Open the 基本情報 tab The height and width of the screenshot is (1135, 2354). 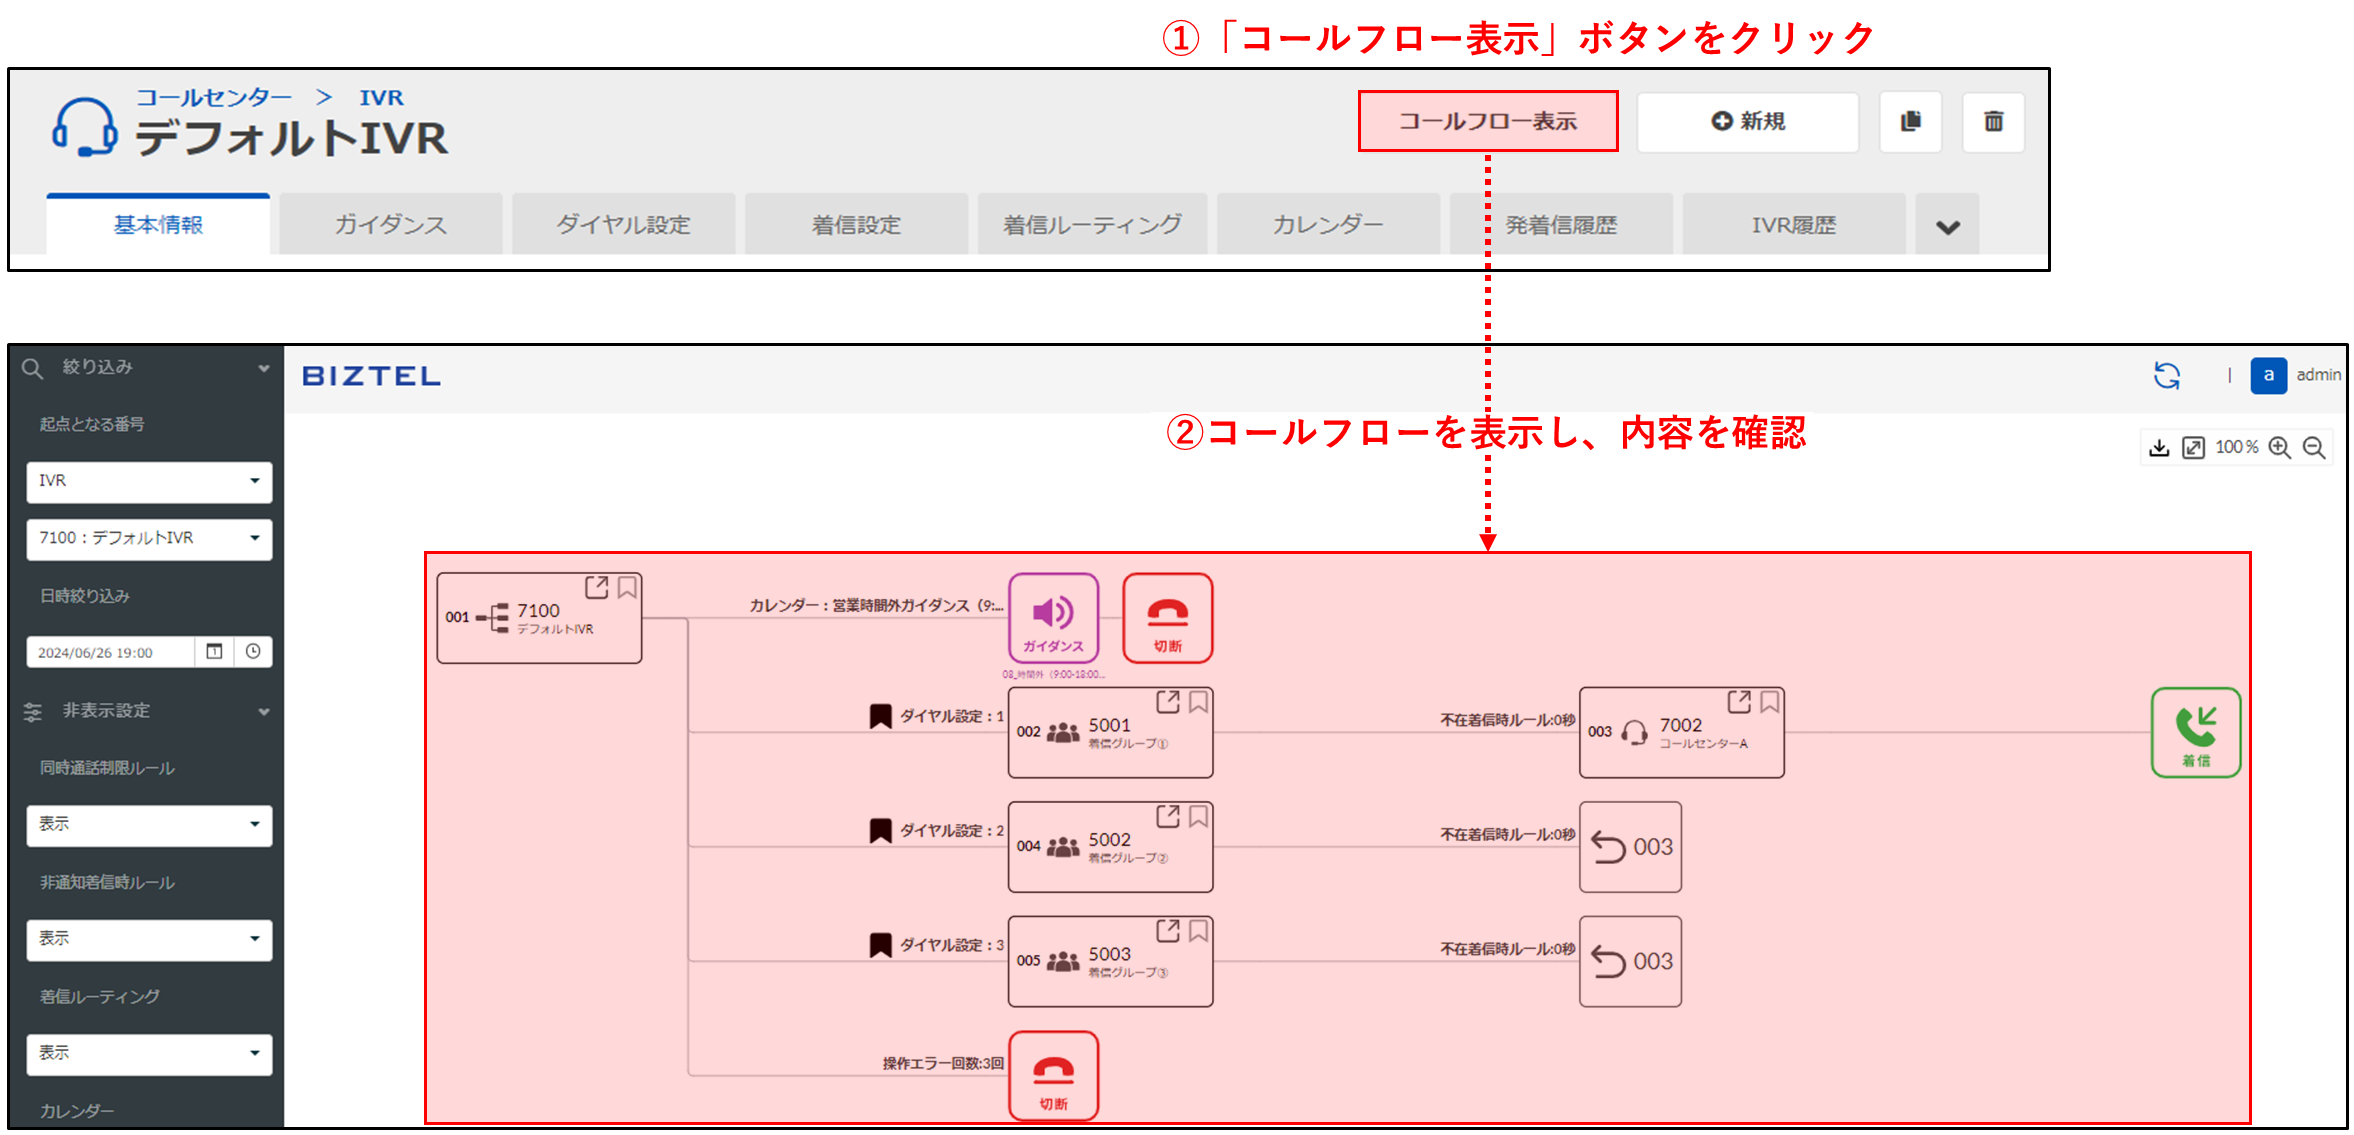[x=158, y=225]
